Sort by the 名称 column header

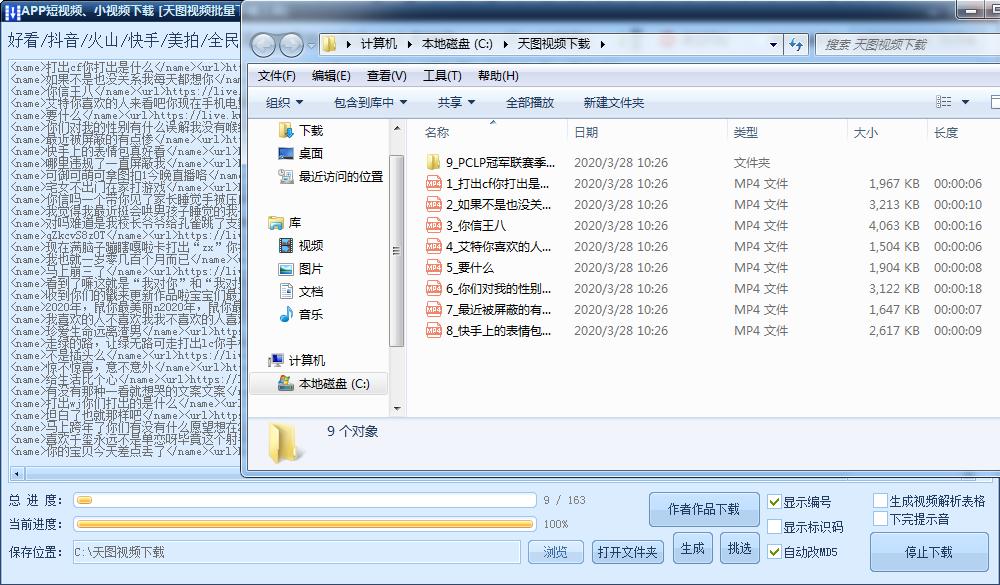[x=437, y=133]
